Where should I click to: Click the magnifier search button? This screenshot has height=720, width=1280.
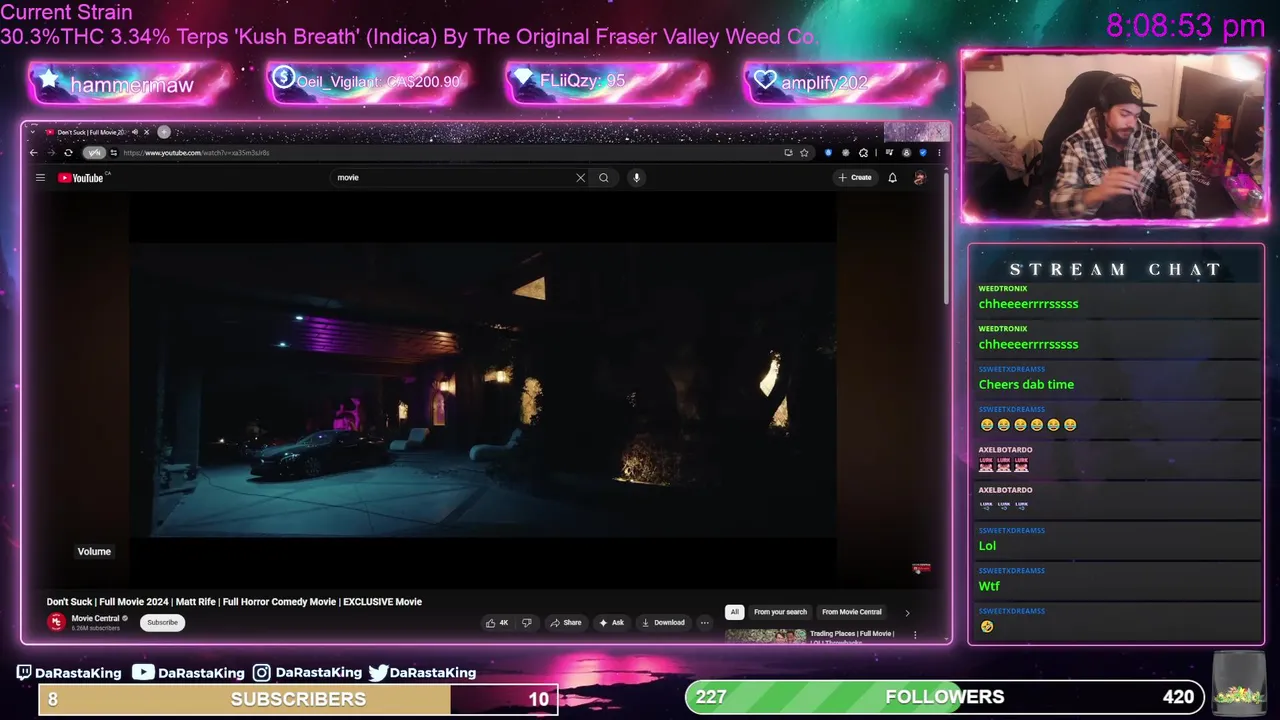point(604,177)
